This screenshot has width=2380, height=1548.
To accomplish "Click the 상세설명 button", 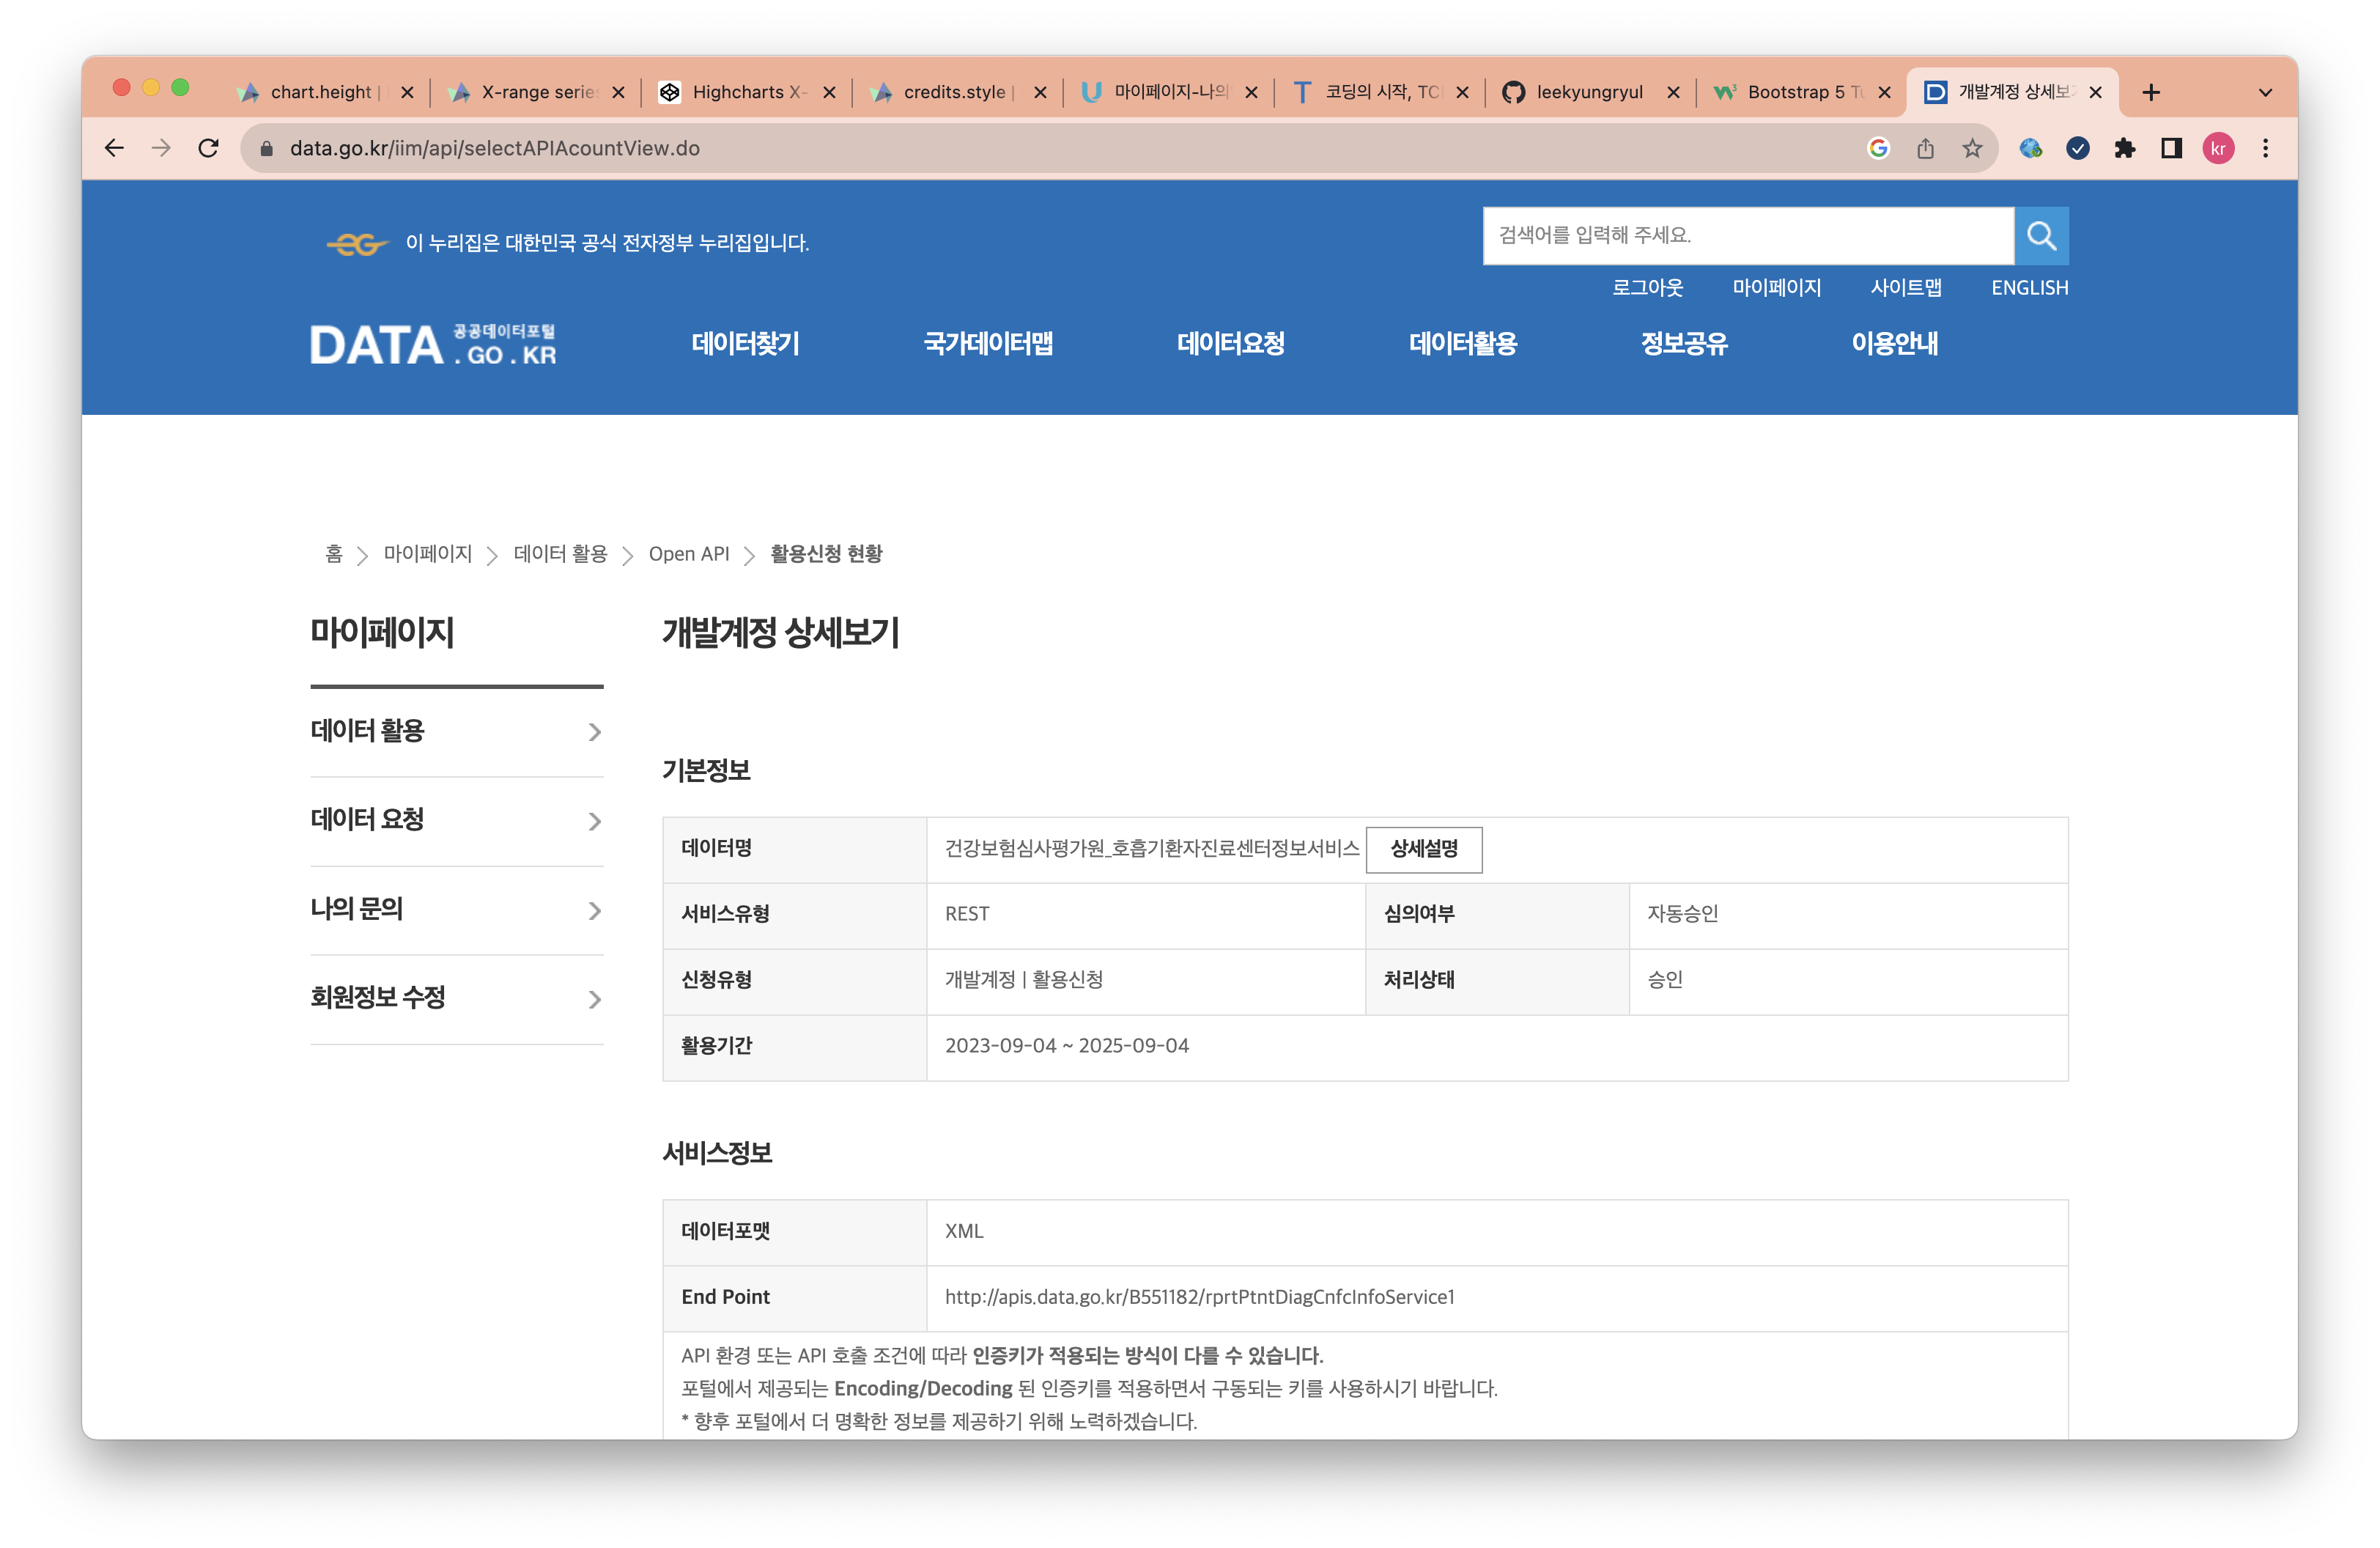I will click(1423, 849).
